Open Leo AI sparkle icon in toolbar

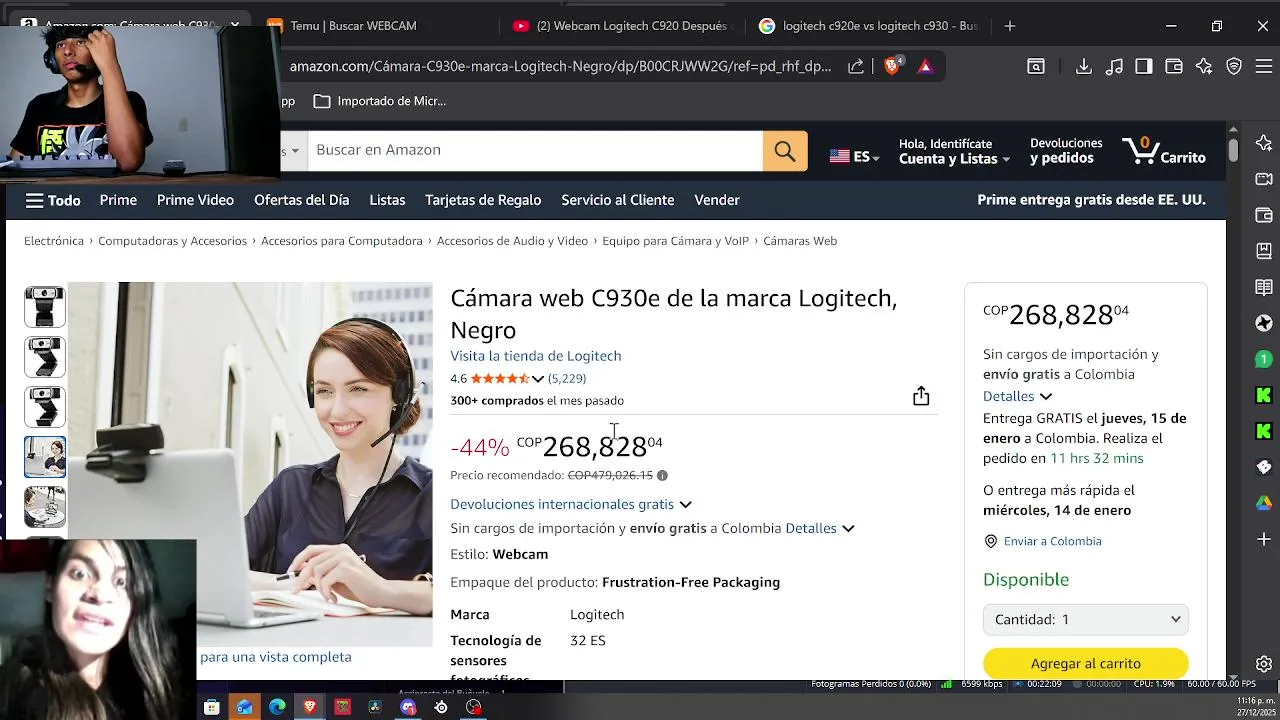click(1204, 66)
